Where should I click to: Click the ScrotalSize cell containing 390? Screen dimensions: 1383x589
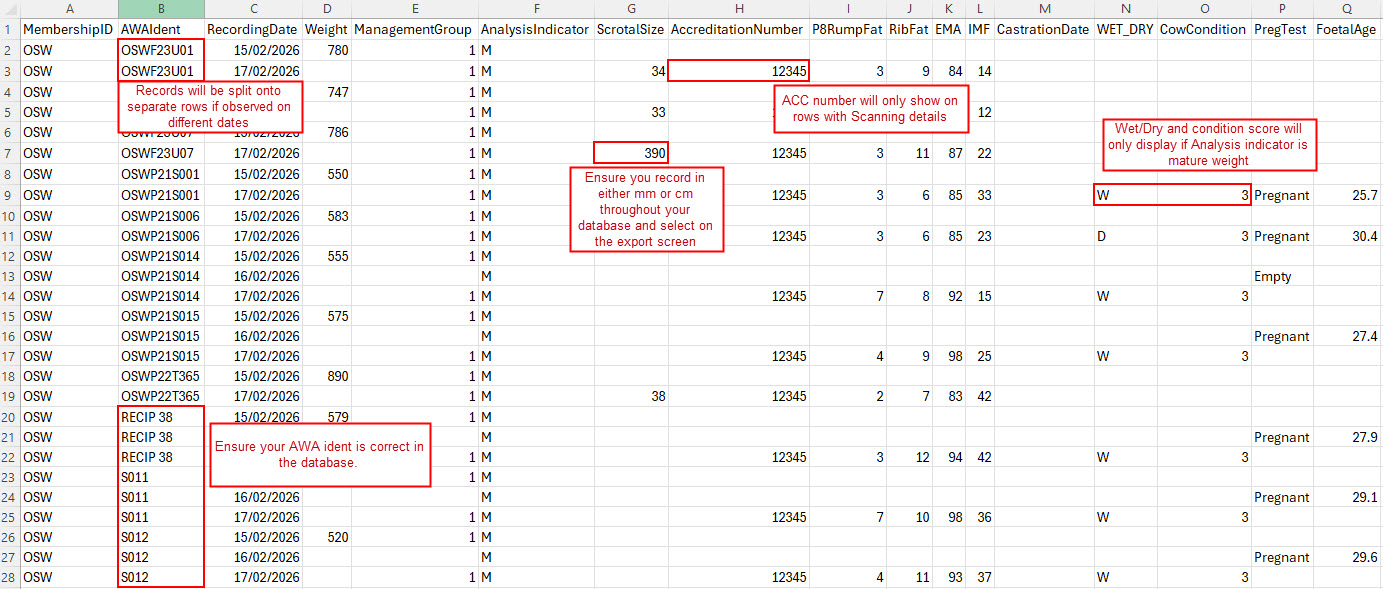[x=630, y=153]
